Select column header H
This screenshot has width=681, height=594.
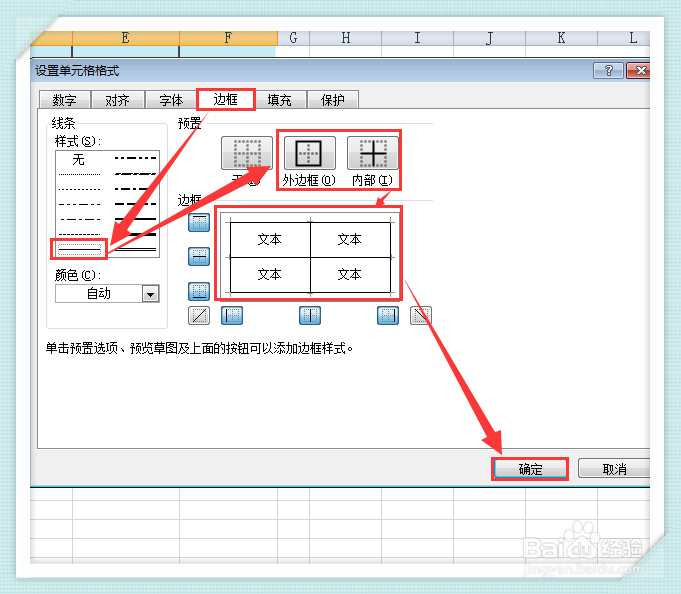click(x=346, y=38)
